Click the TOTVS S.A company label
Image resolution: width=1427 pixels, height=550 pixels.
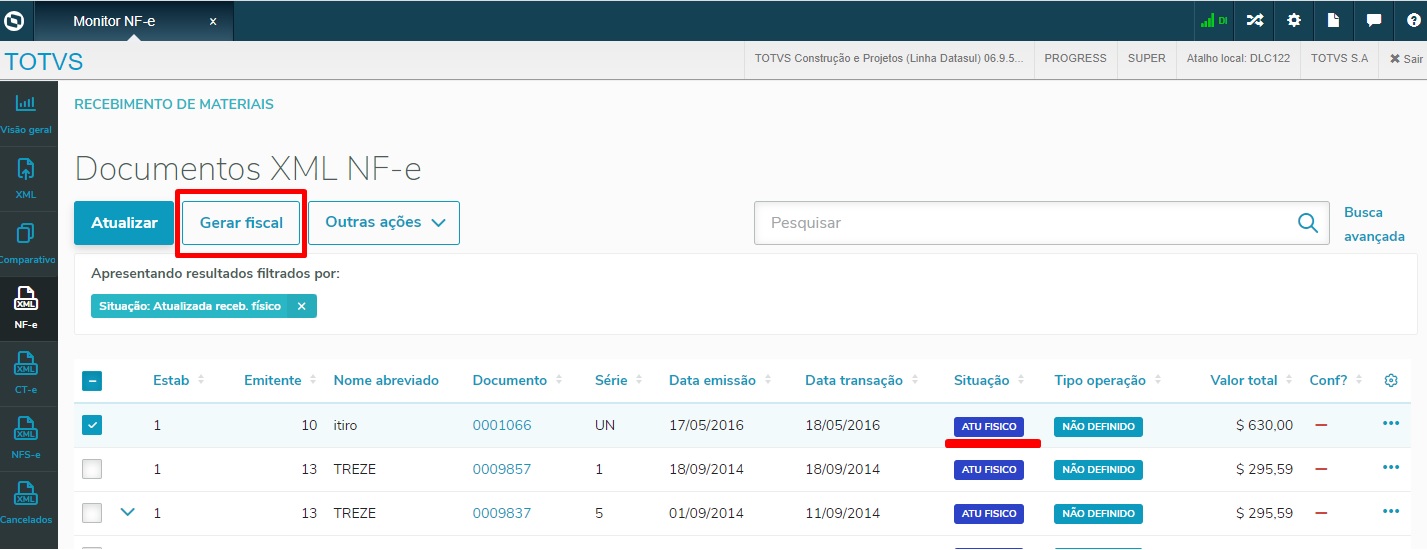point(1339,58)
